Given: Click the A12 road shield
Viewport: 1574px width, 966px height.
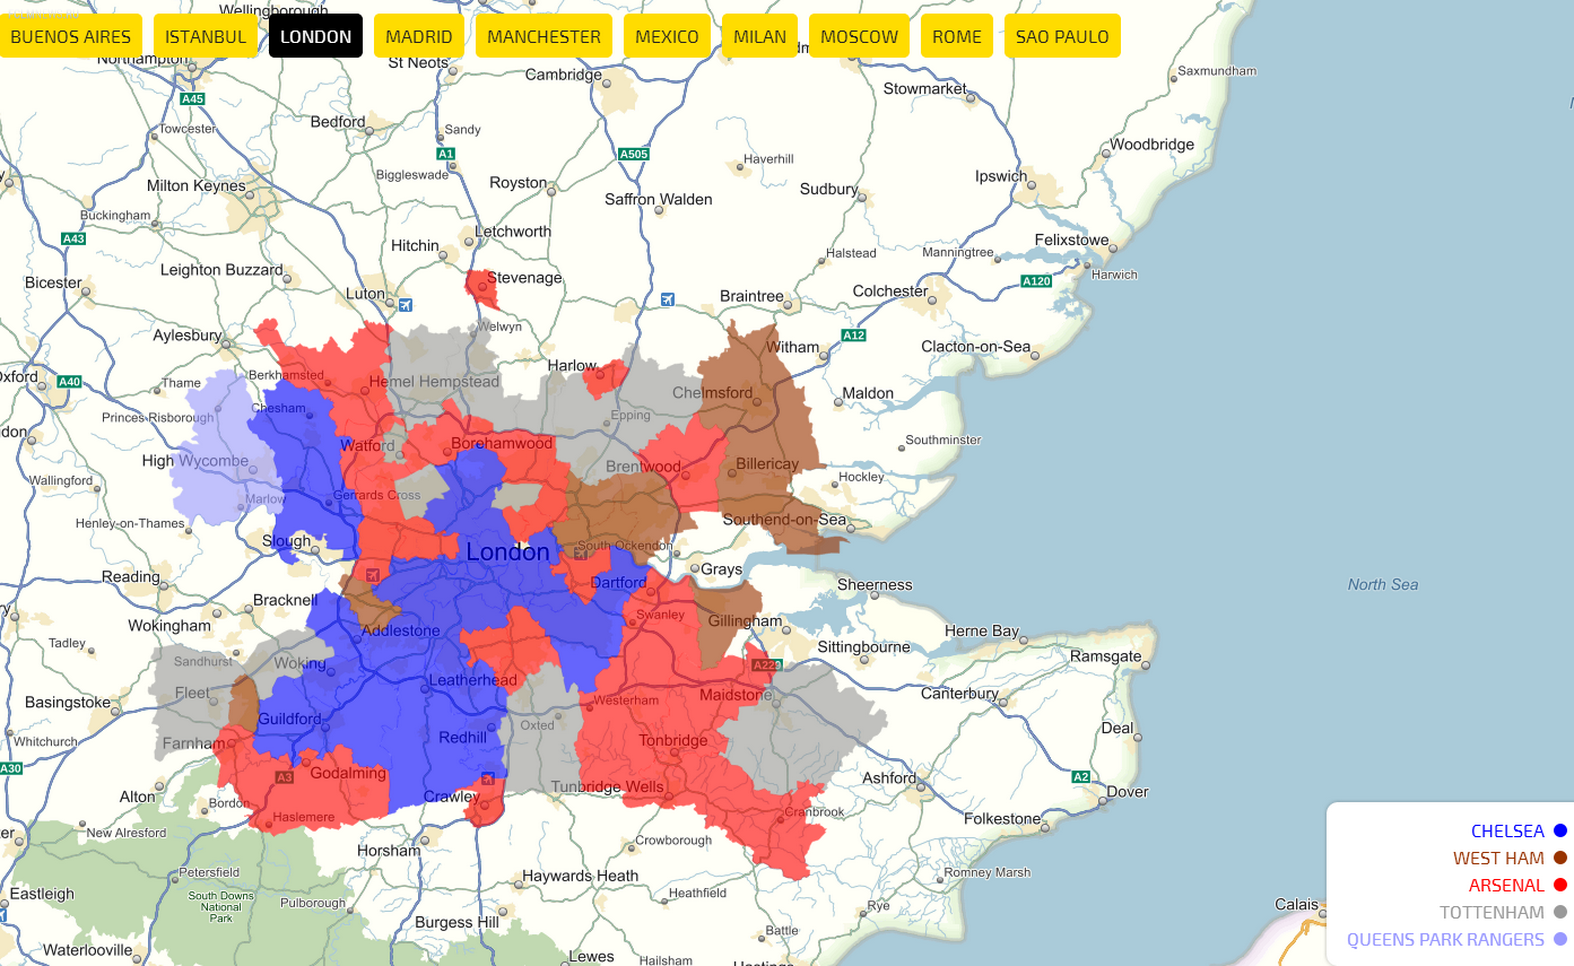Looking at the screenshot, I should pos(853,335).
